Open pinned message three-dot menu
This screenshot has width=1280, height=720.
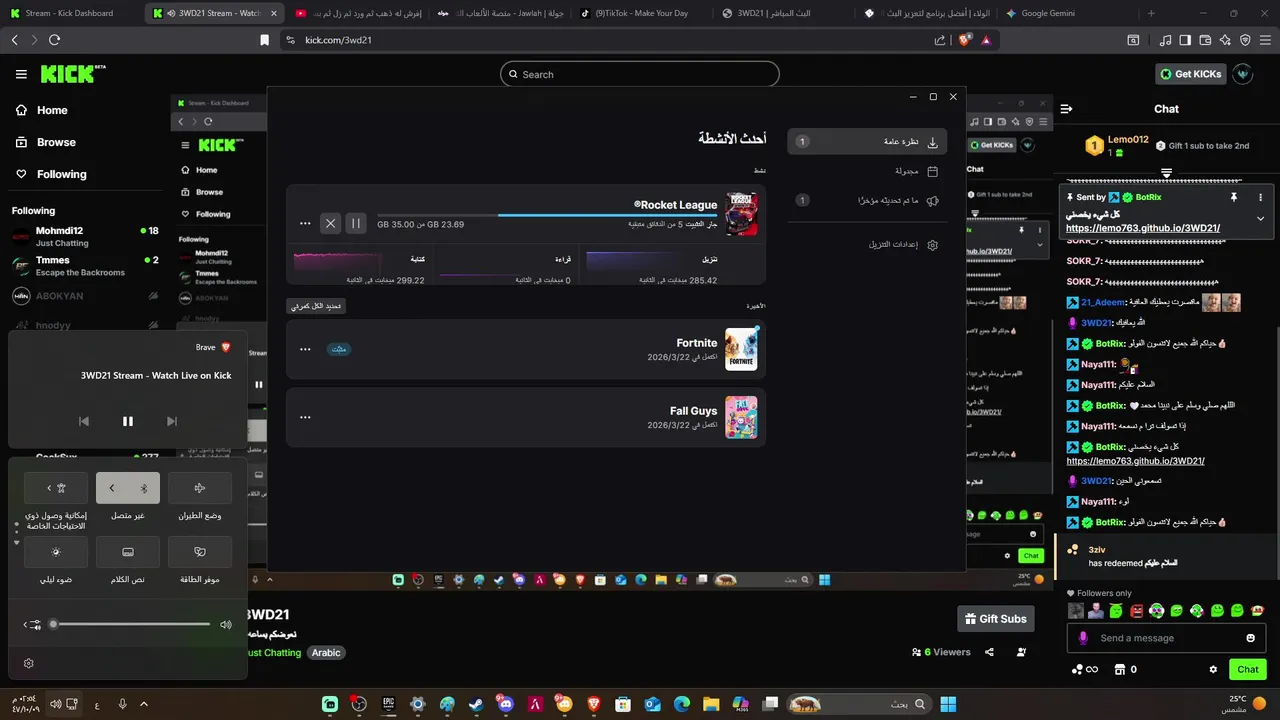tap(1260, 198)
